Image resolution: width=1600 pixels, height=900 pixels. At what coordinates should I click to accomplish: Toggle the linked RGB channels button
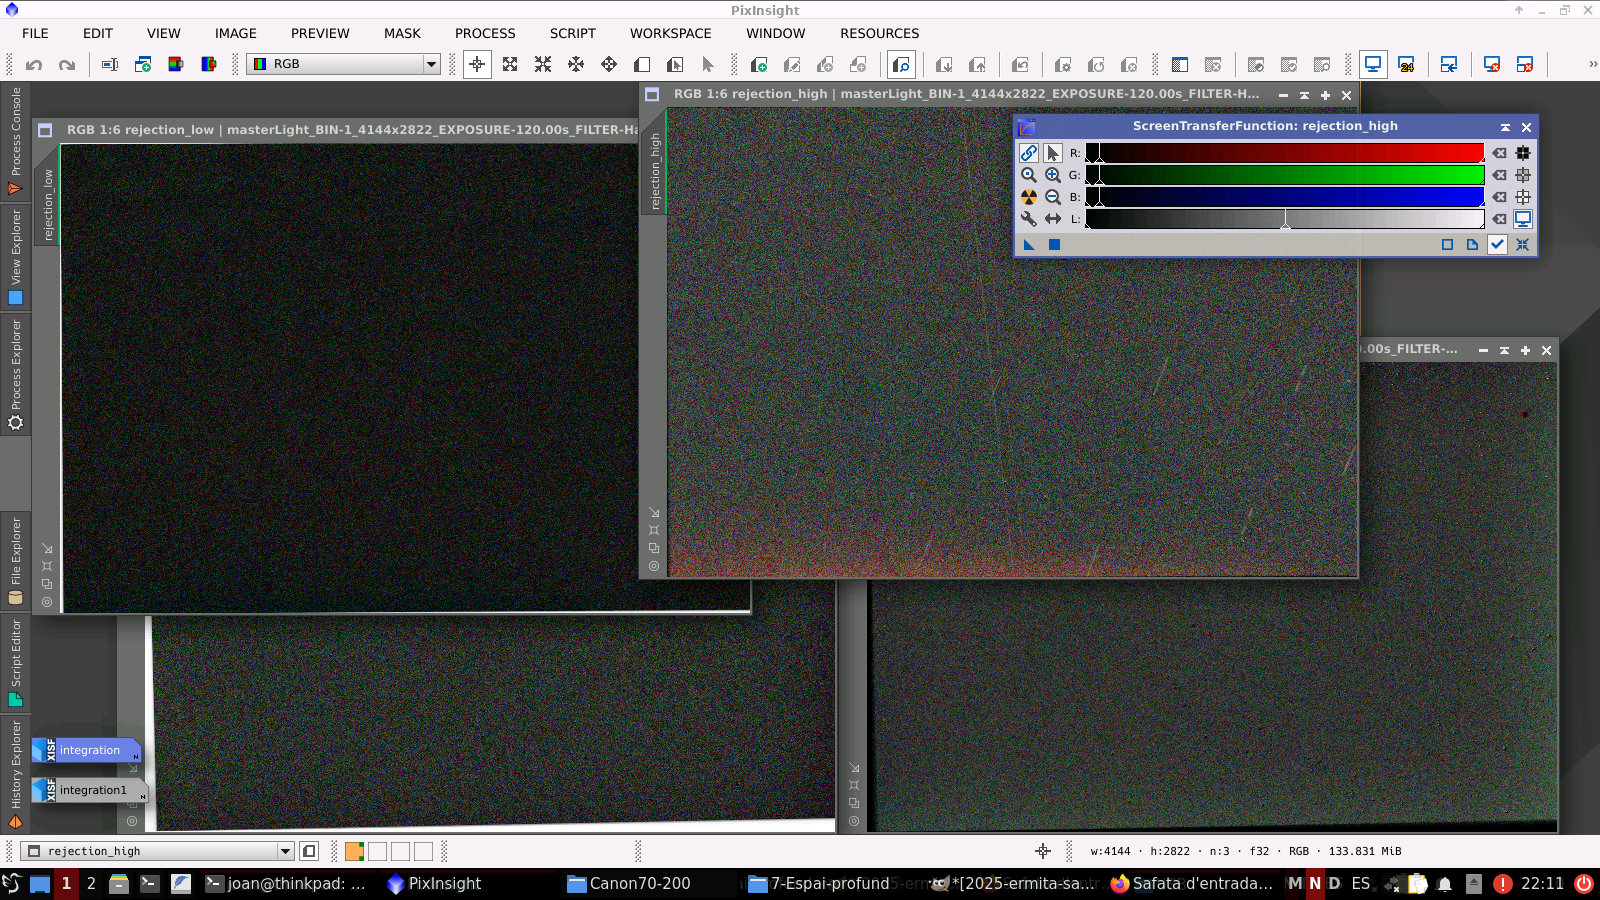[x=1028, y=153]
